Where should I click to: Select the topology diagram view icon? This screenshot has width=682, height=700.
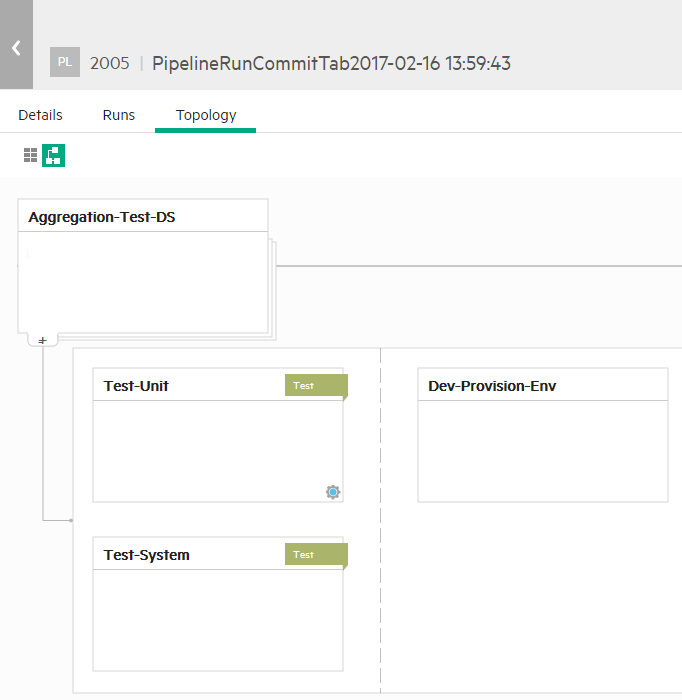coord(53,155)
